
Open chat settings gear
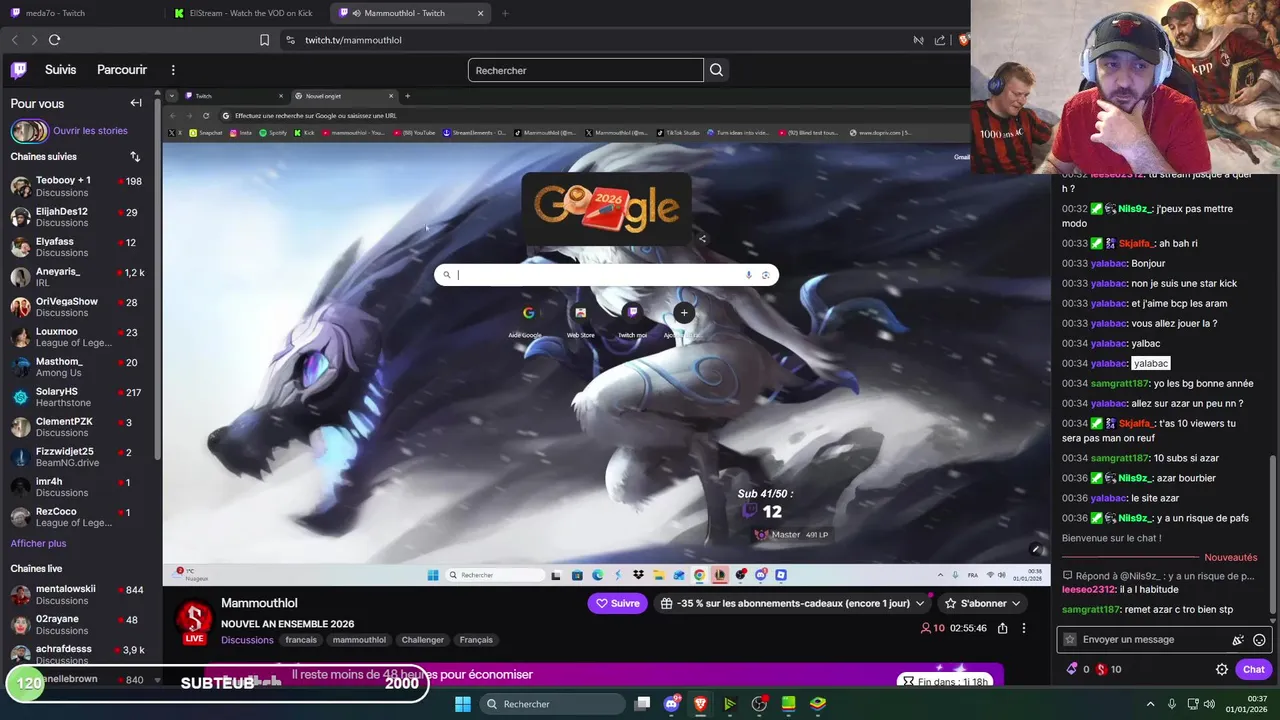pos(1222,670)
